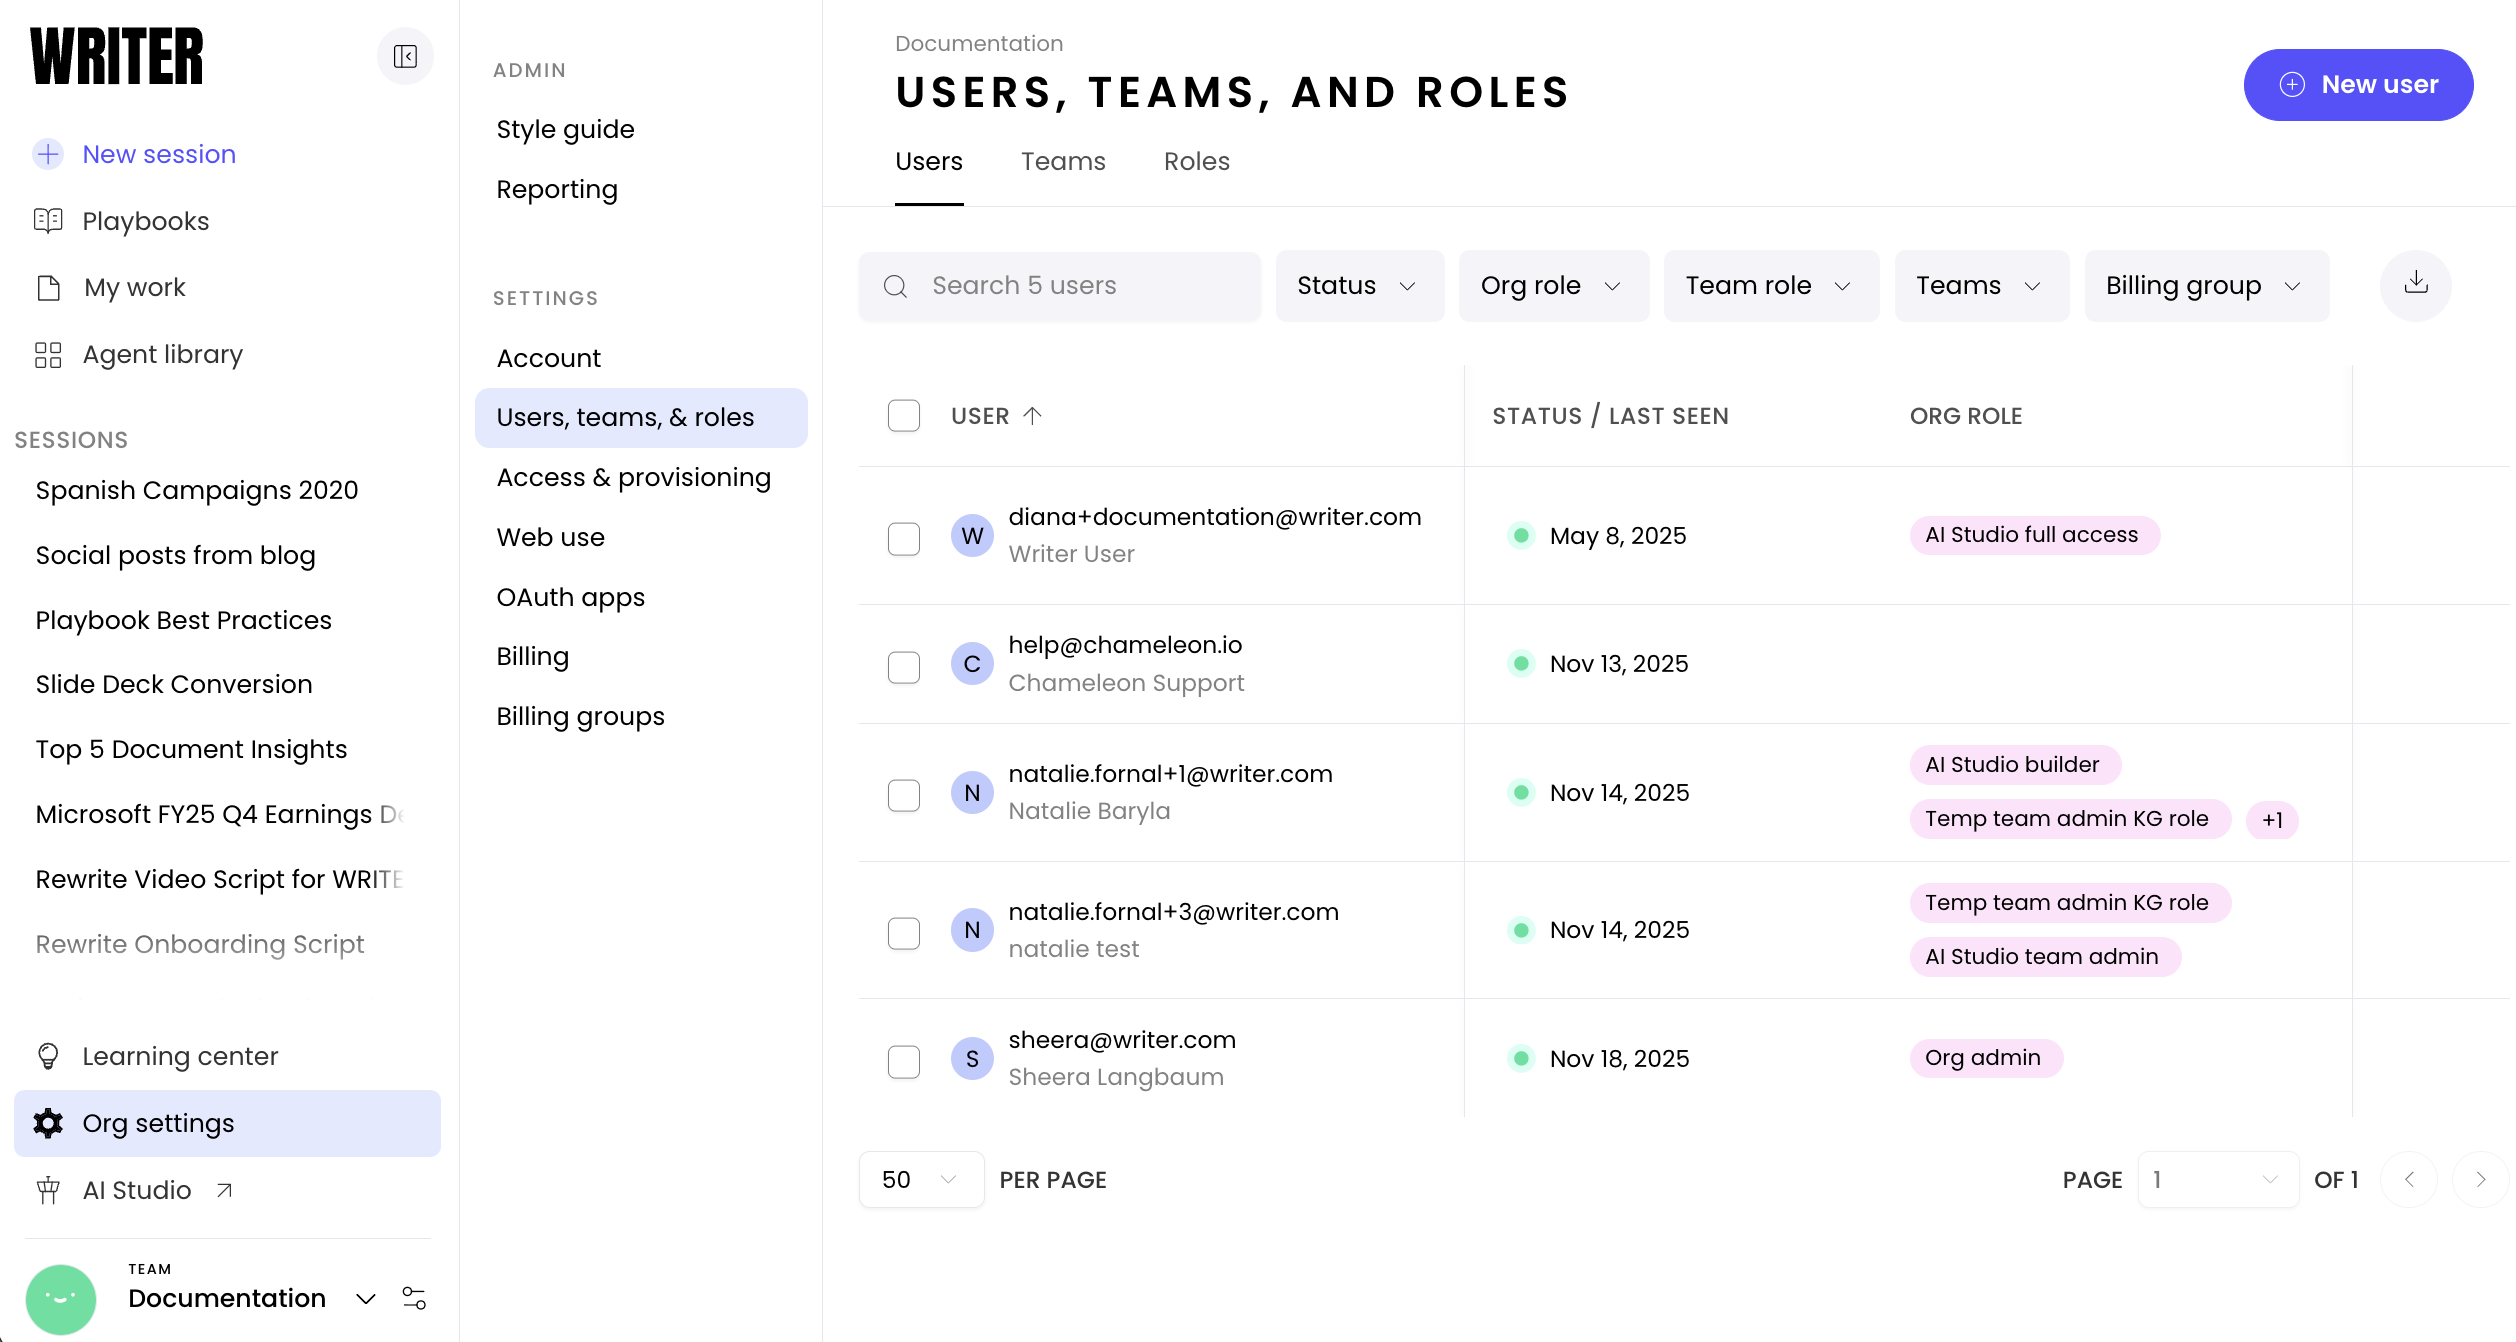Switch to the Teams tab

(1062, 162)
